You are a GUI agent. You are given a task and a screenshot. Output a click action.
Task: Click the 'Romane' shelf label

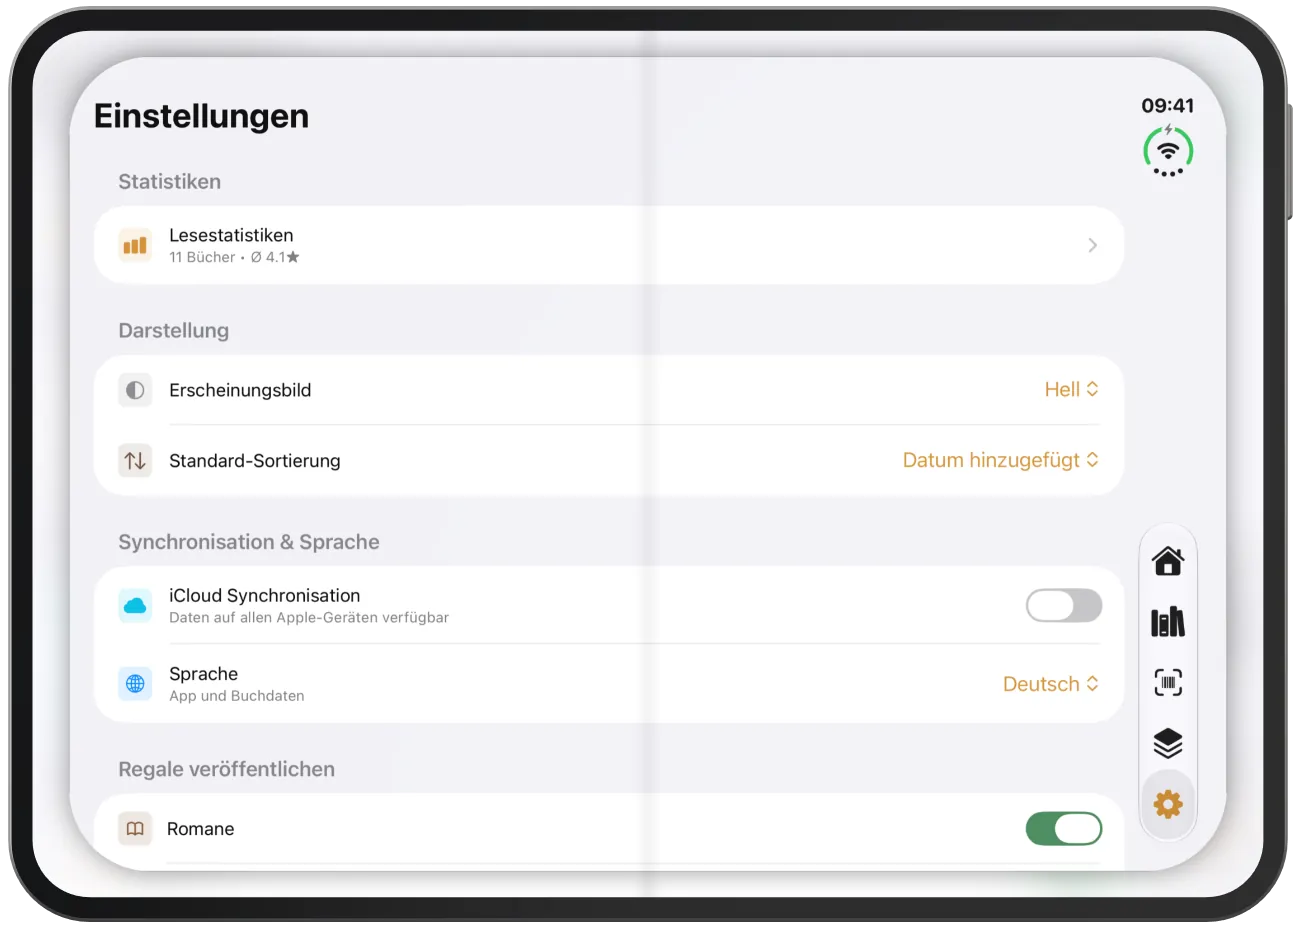point(201,829)
